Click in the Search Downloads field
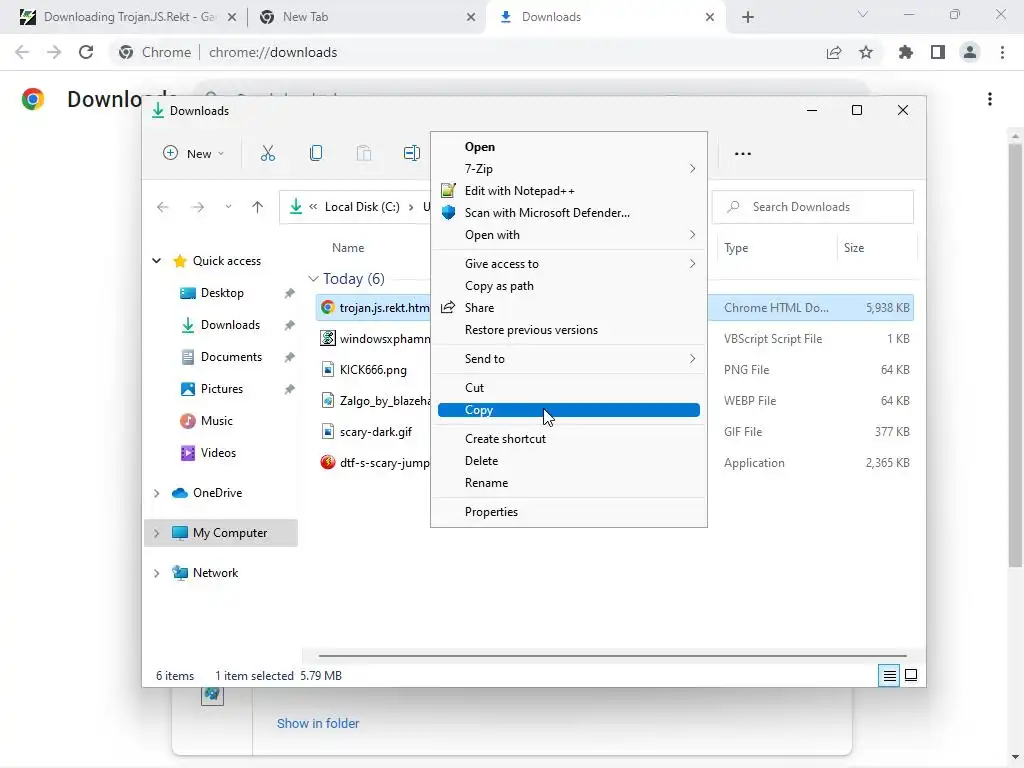This screenshot has height=768, width=1024. pyautogui.click(x=812, y=207)
